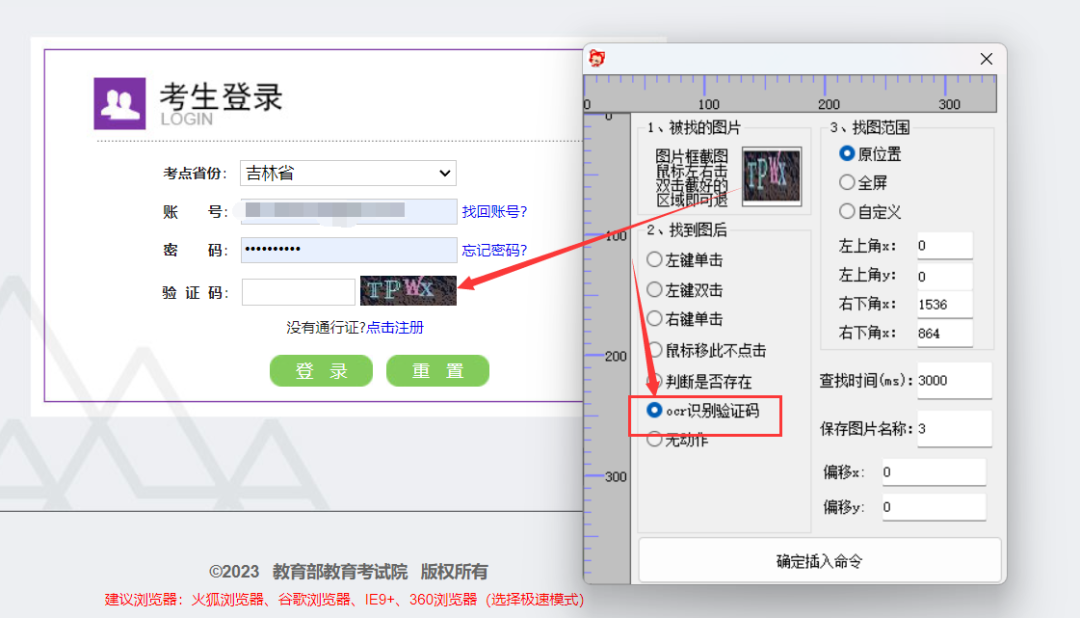Click the captured captcha thumbnail in dialog
The width and height of the screenshot is (1080, 618).
click(771, 178)
